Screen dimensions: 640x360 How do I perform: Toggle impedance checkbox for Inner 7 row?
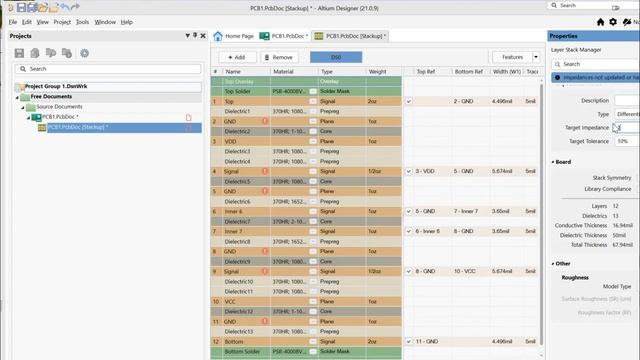[409, 231]
